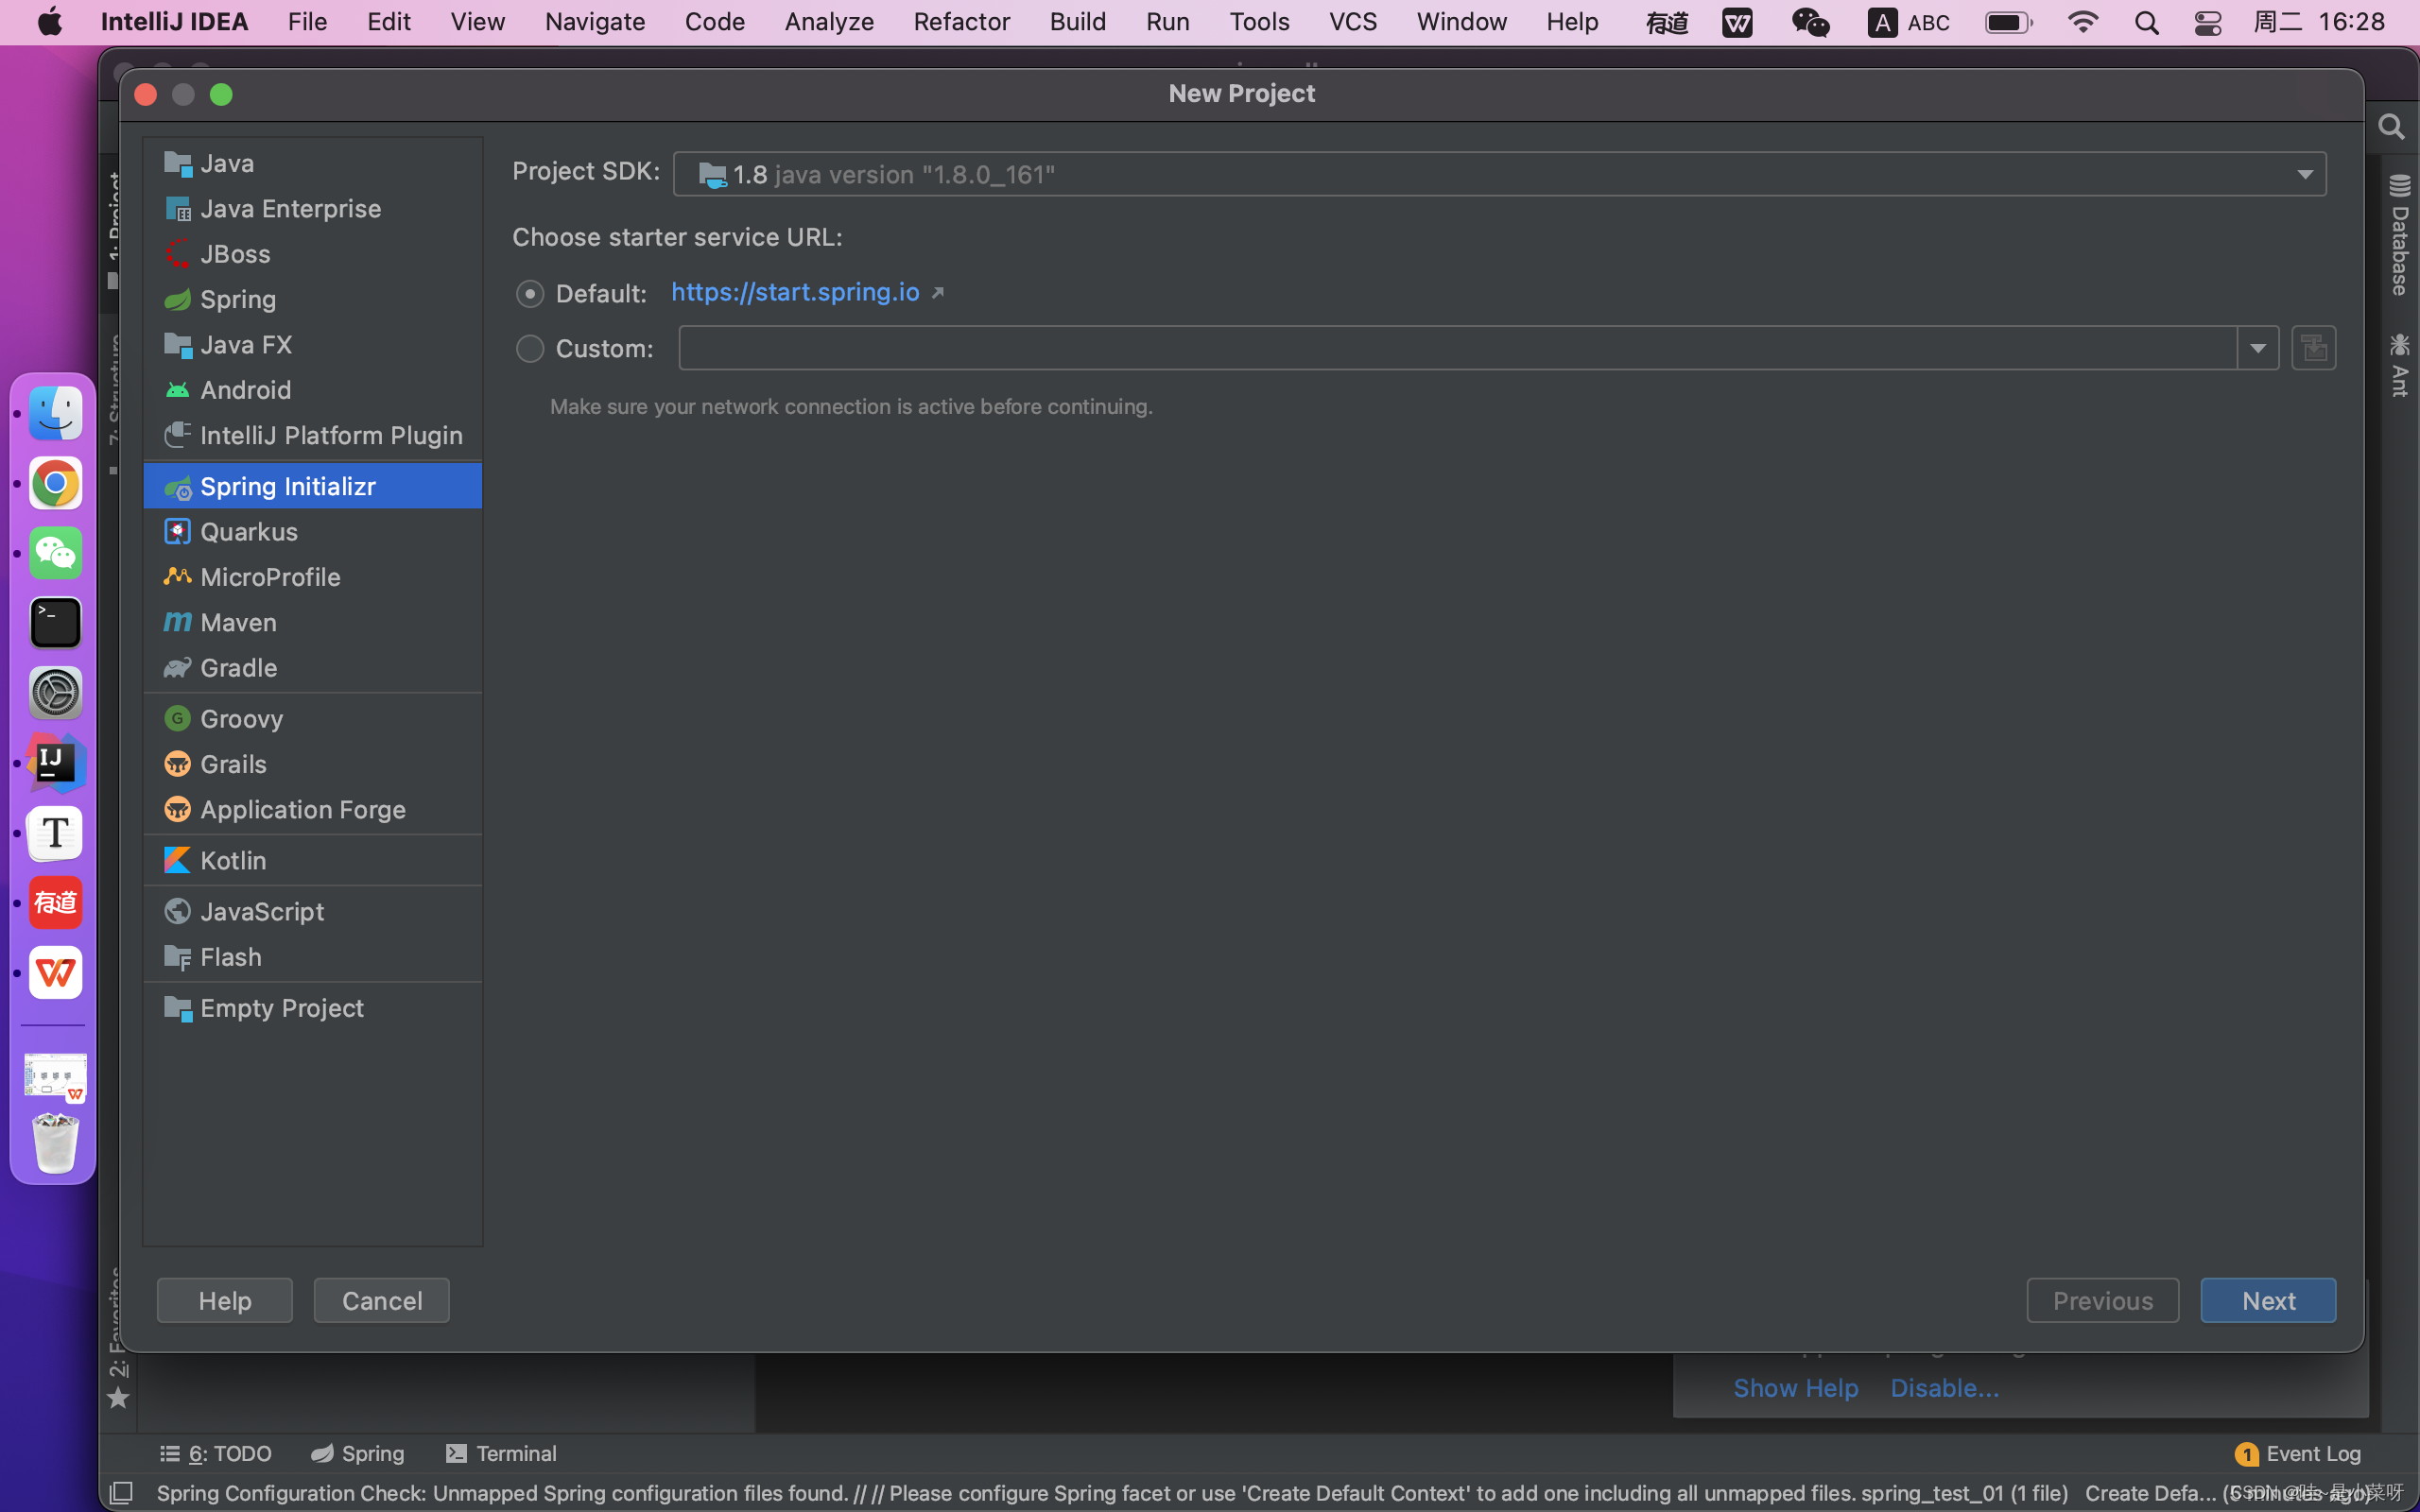Select the Default starter URL radio
The height and width of the screenshot is (1512, 2420).
530,293
